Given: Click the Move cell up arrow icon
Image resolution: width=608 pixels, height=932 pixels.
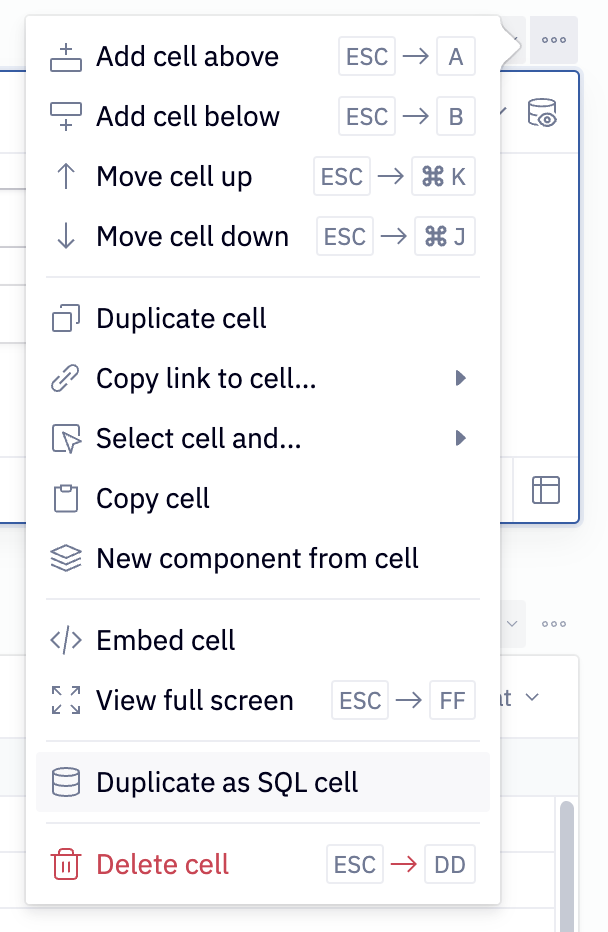Looking at the screenshot, I should (66, 177).
